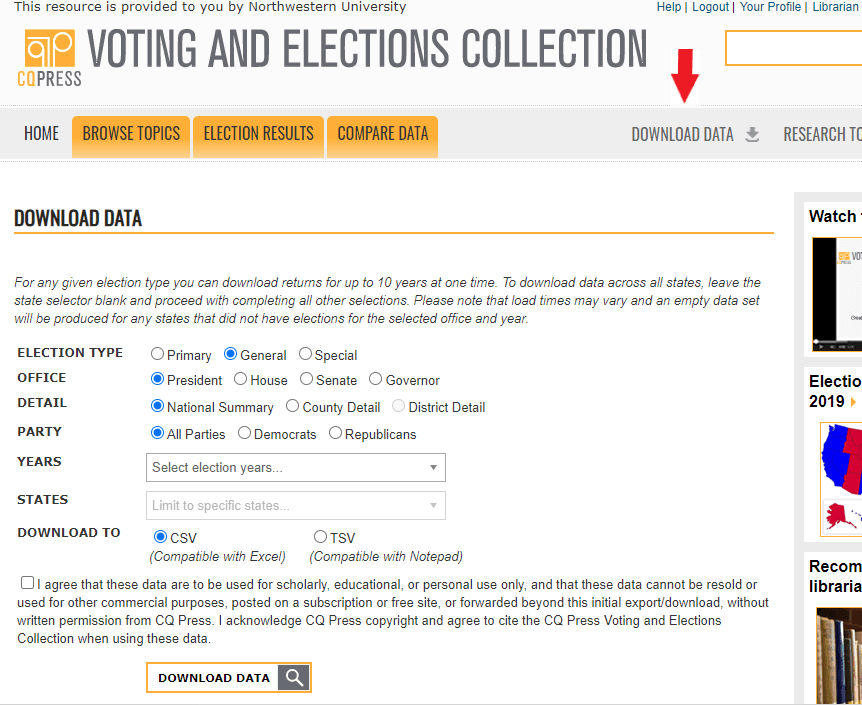The image size is (862, 705).
Task: Switch to the Election Results tab
Action: click(x=258, y=134)
